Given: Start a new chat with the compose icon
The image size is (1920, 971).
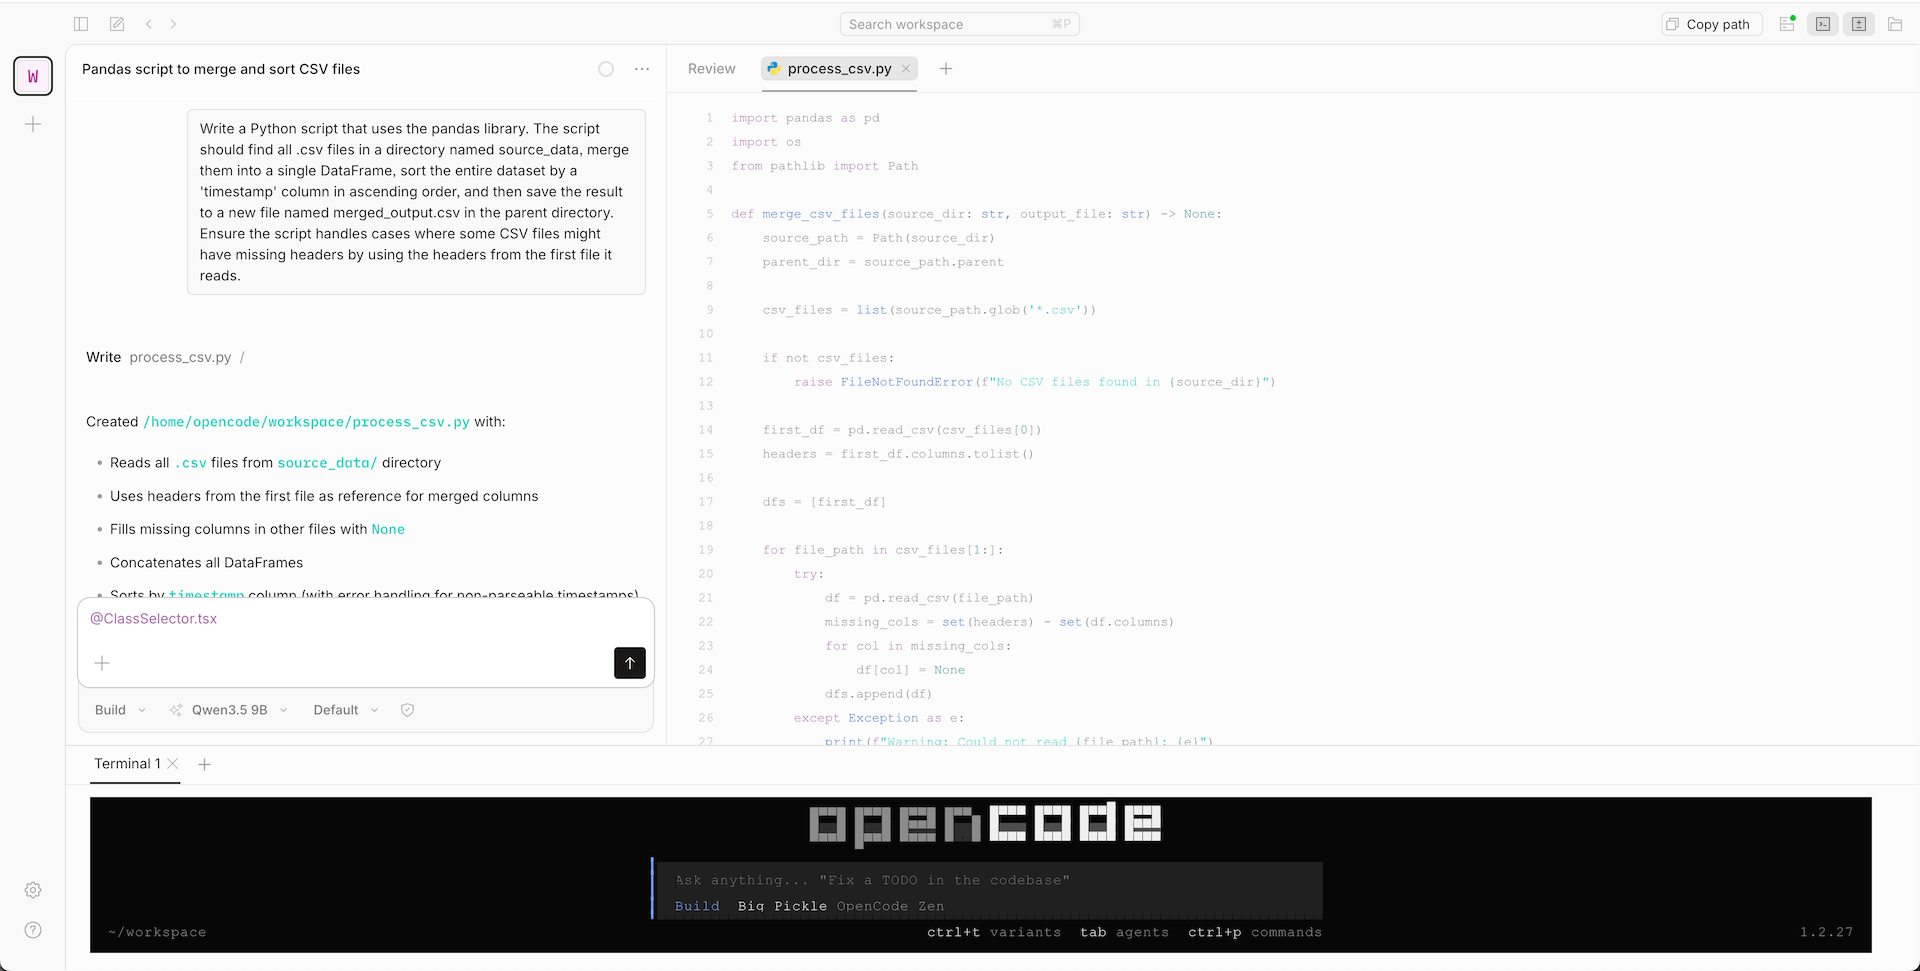Looking at the screenshot, I should click(117, 23).
